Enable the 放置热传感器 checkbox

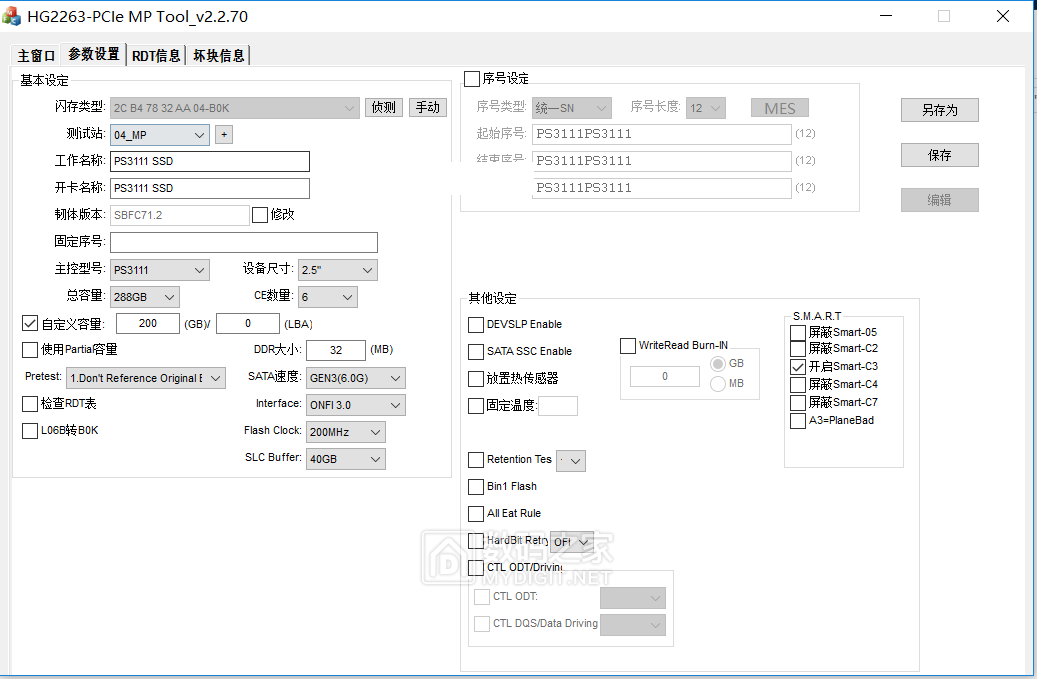(x=476, y=379)
